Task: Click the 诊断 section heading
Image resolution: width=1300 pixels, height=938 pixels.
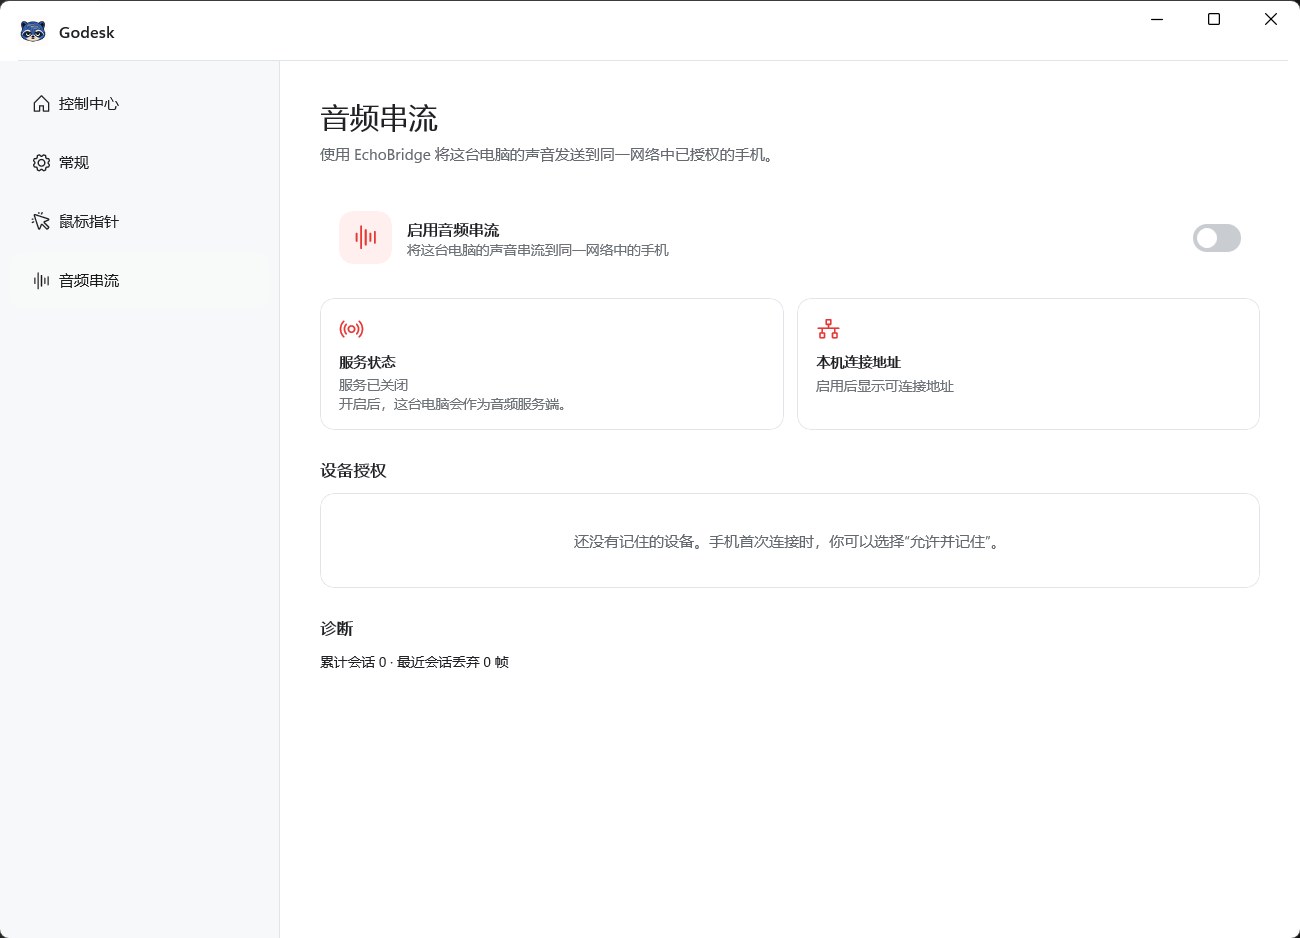Action: point(337,629)
